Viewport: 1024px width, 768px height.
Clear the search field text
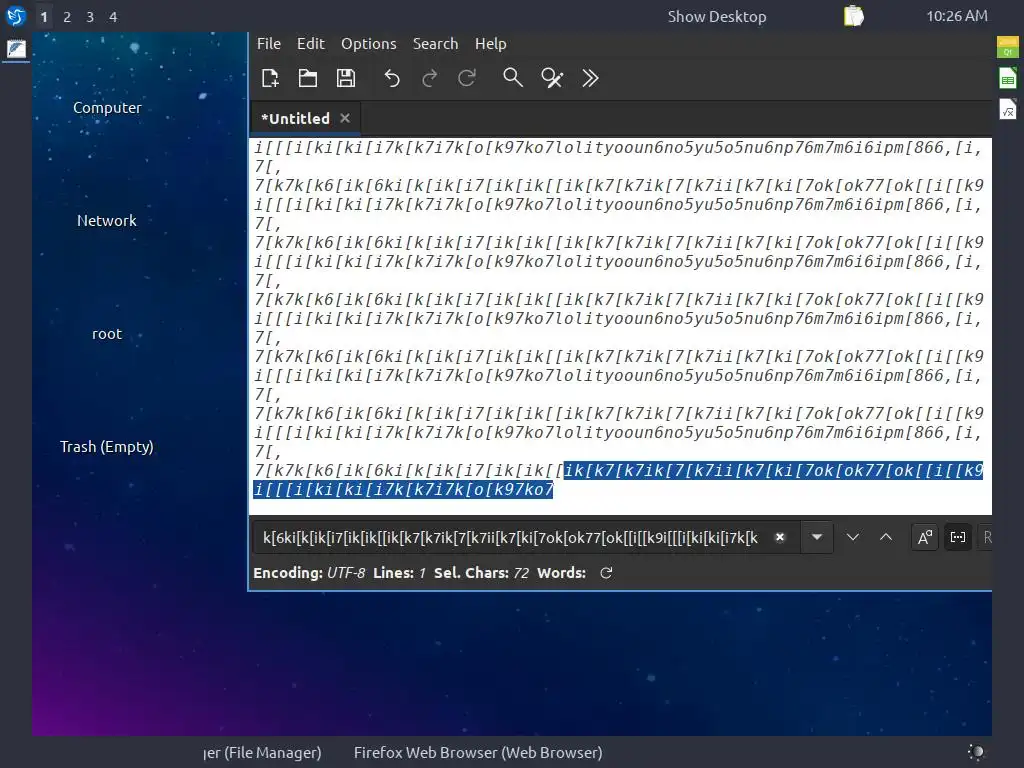780,537
